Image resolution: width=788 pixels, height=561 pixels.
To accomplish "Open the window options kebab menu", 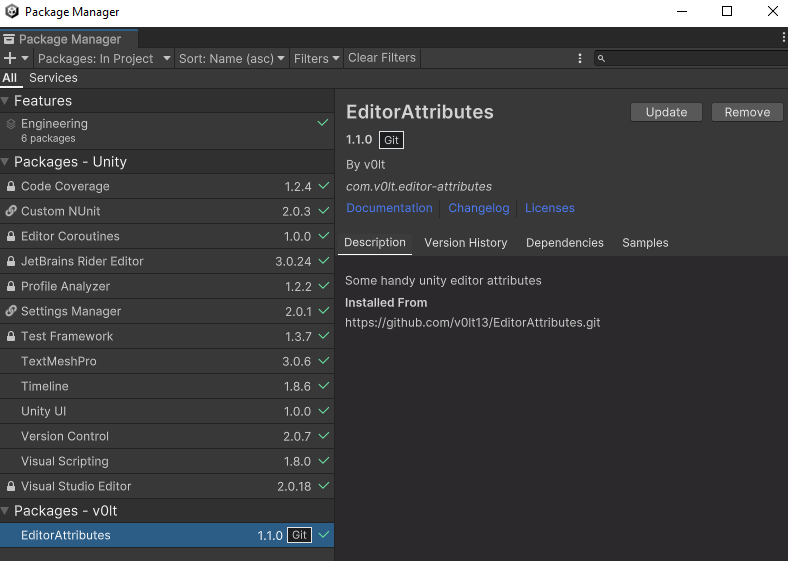I will [x=783, y=37].
